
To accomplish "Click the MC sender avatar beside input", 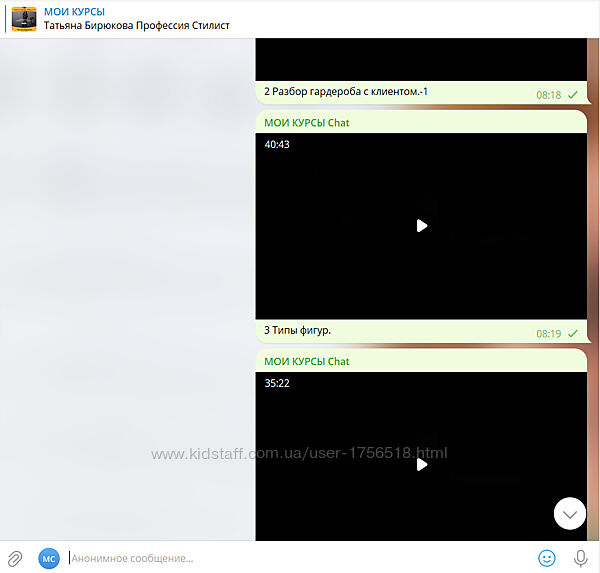I will [49, 558].
